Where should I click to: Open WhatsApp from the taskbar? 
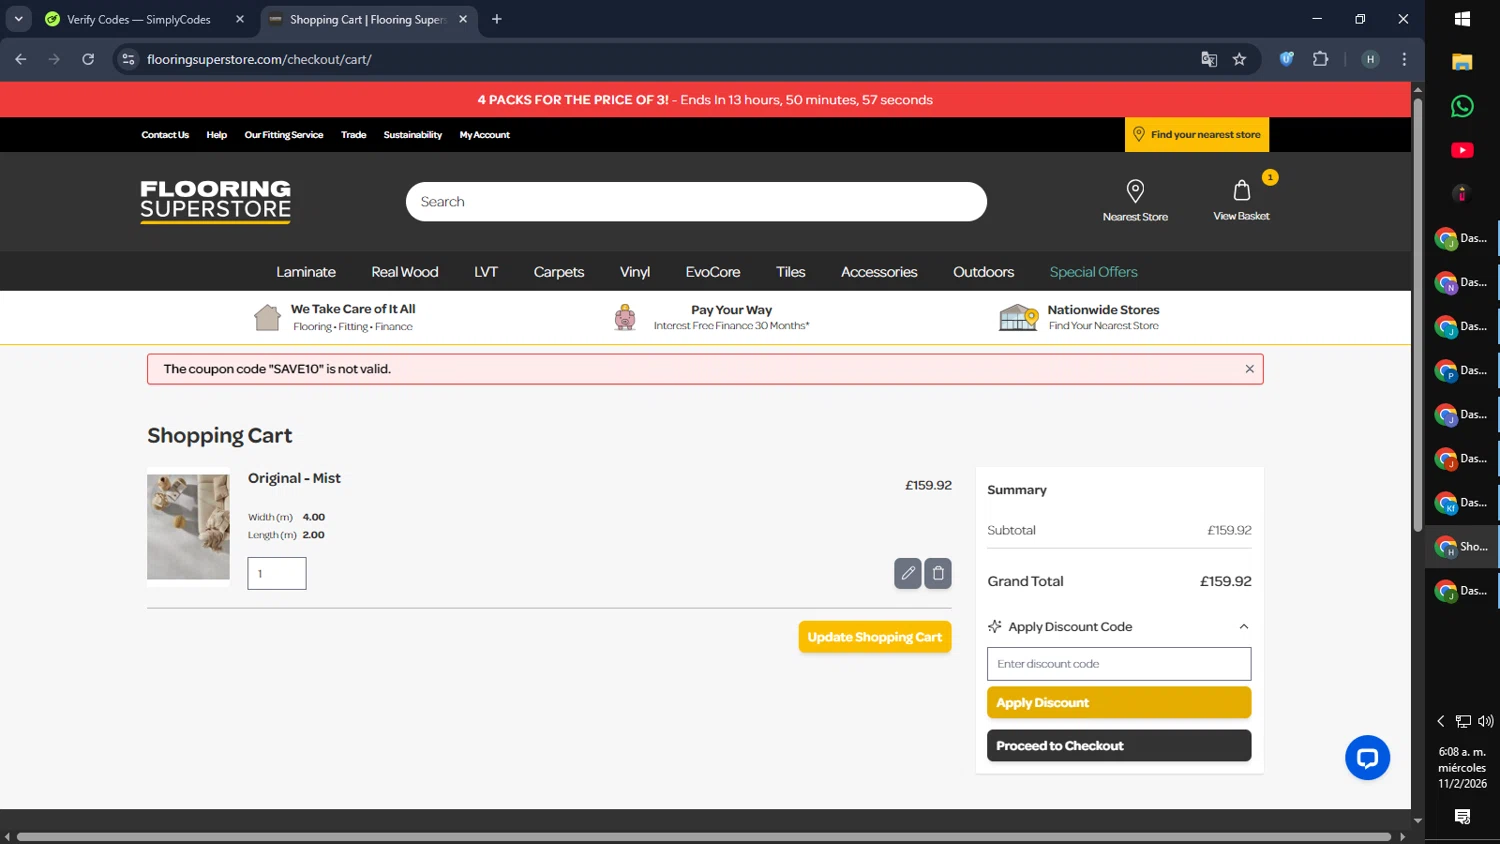click(1462, 106)
